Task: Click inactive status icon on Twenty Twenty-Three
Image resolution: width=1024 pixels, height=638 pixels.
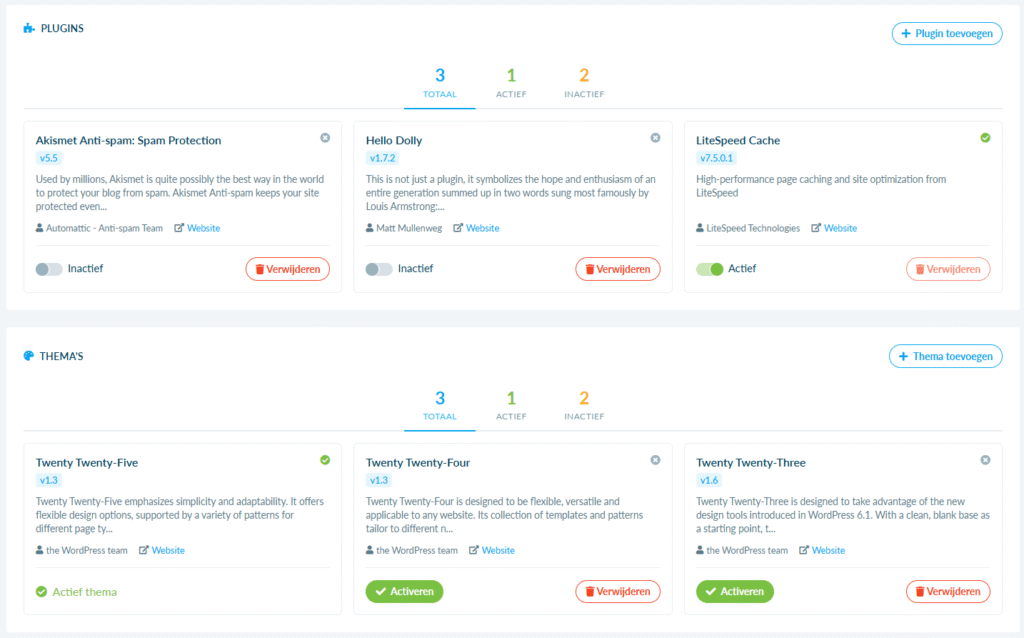Action: click(985, 460)
